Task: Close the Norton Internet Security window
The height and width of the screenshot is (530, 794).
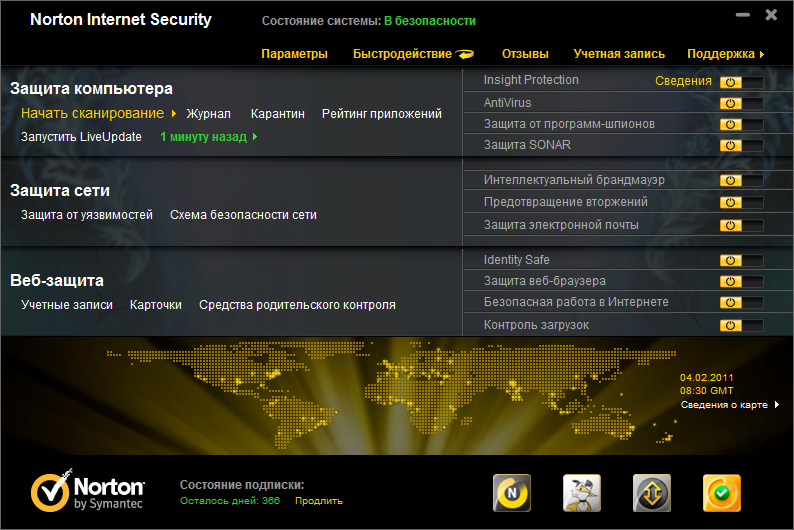Action: pos(771,15)
